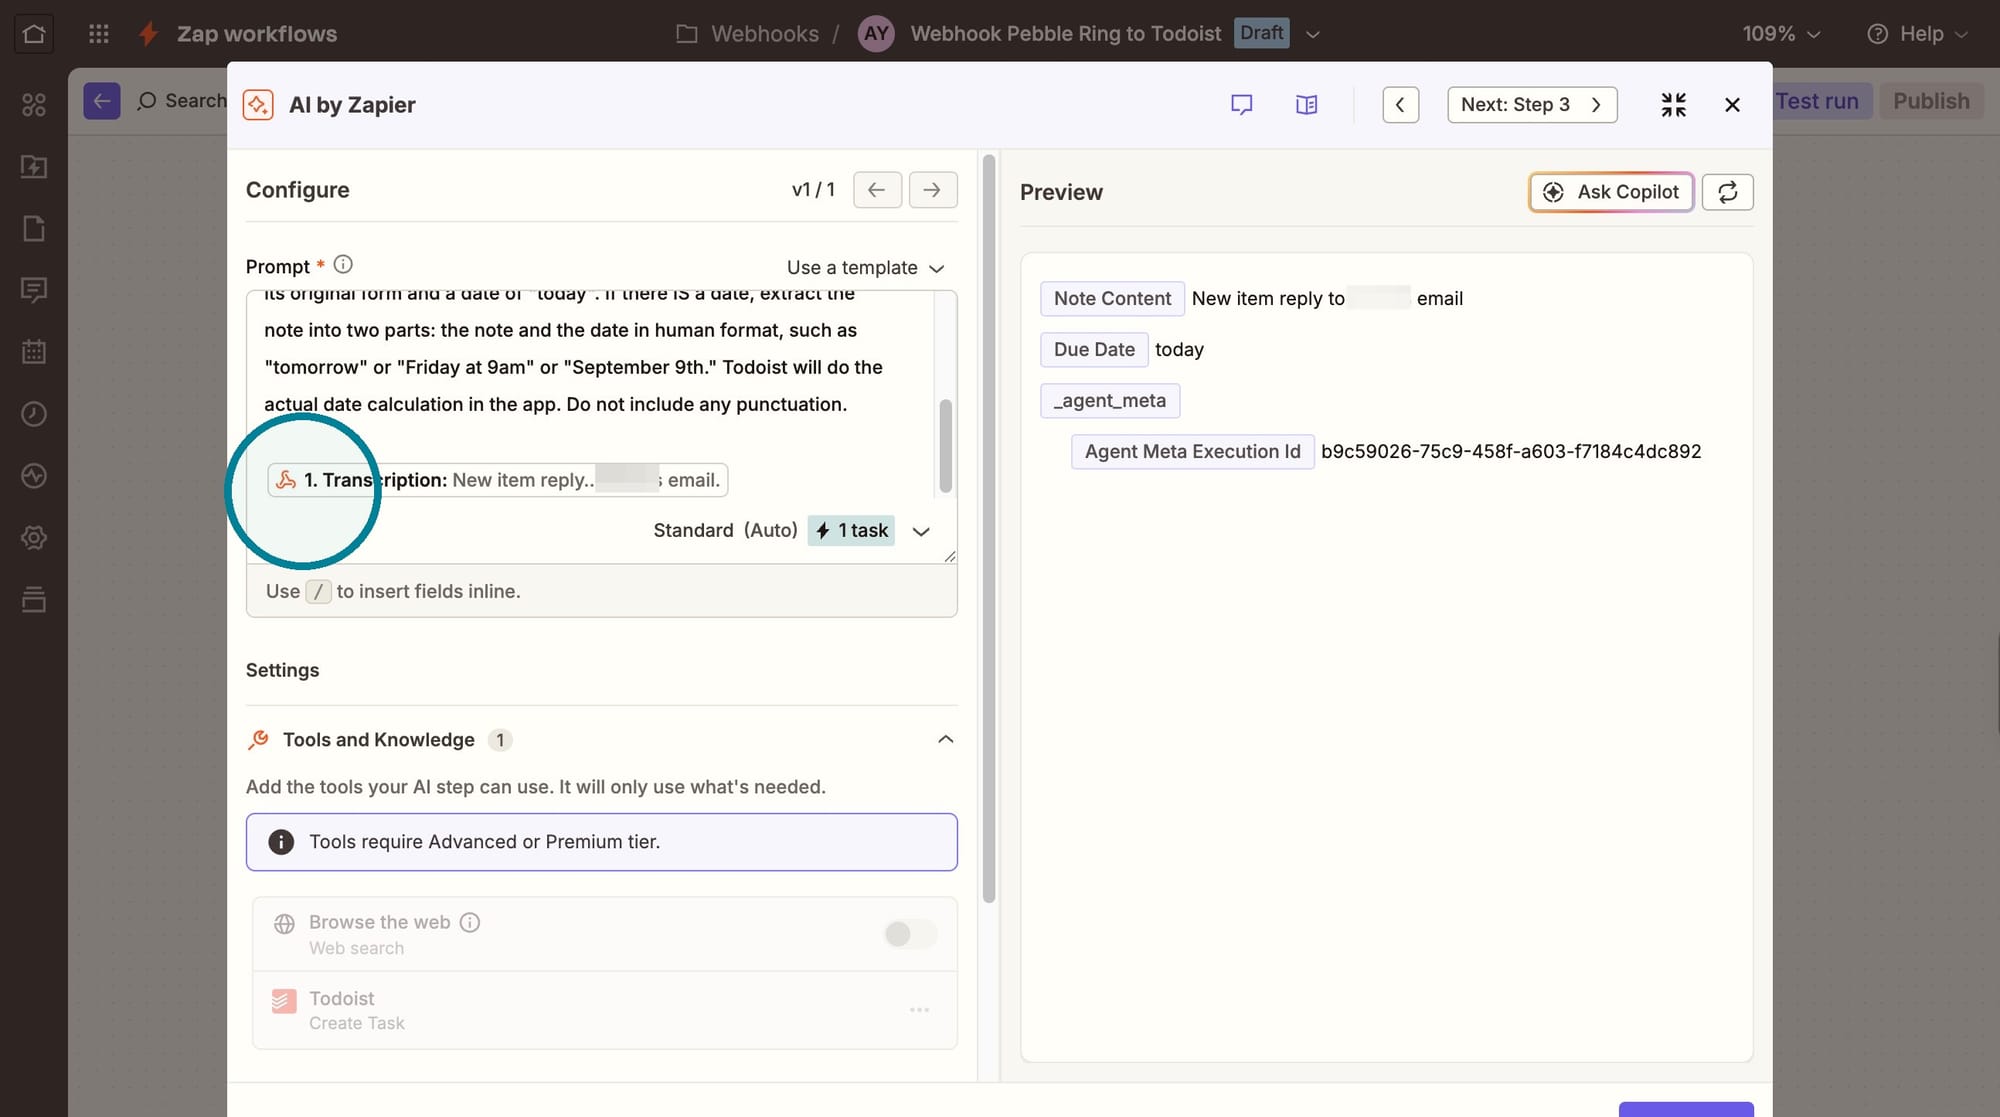2000x1117 pixels.
Task: Click the tier requirement info icon
Action: pos(281,842)
